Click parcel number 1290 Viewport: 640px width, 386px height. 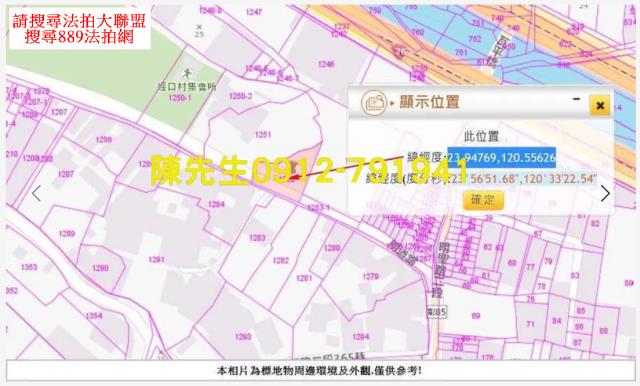[100, 268]
